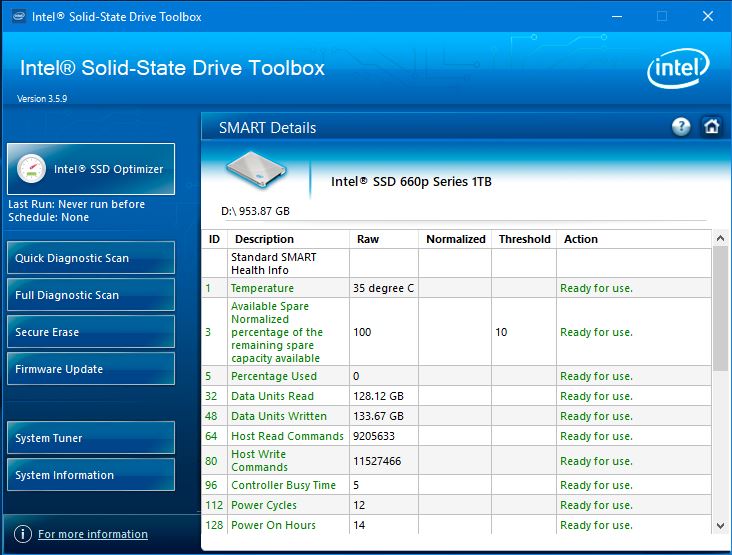Open Secure Erase
This screenshot has width=732, height=555.
pos(91,331)
